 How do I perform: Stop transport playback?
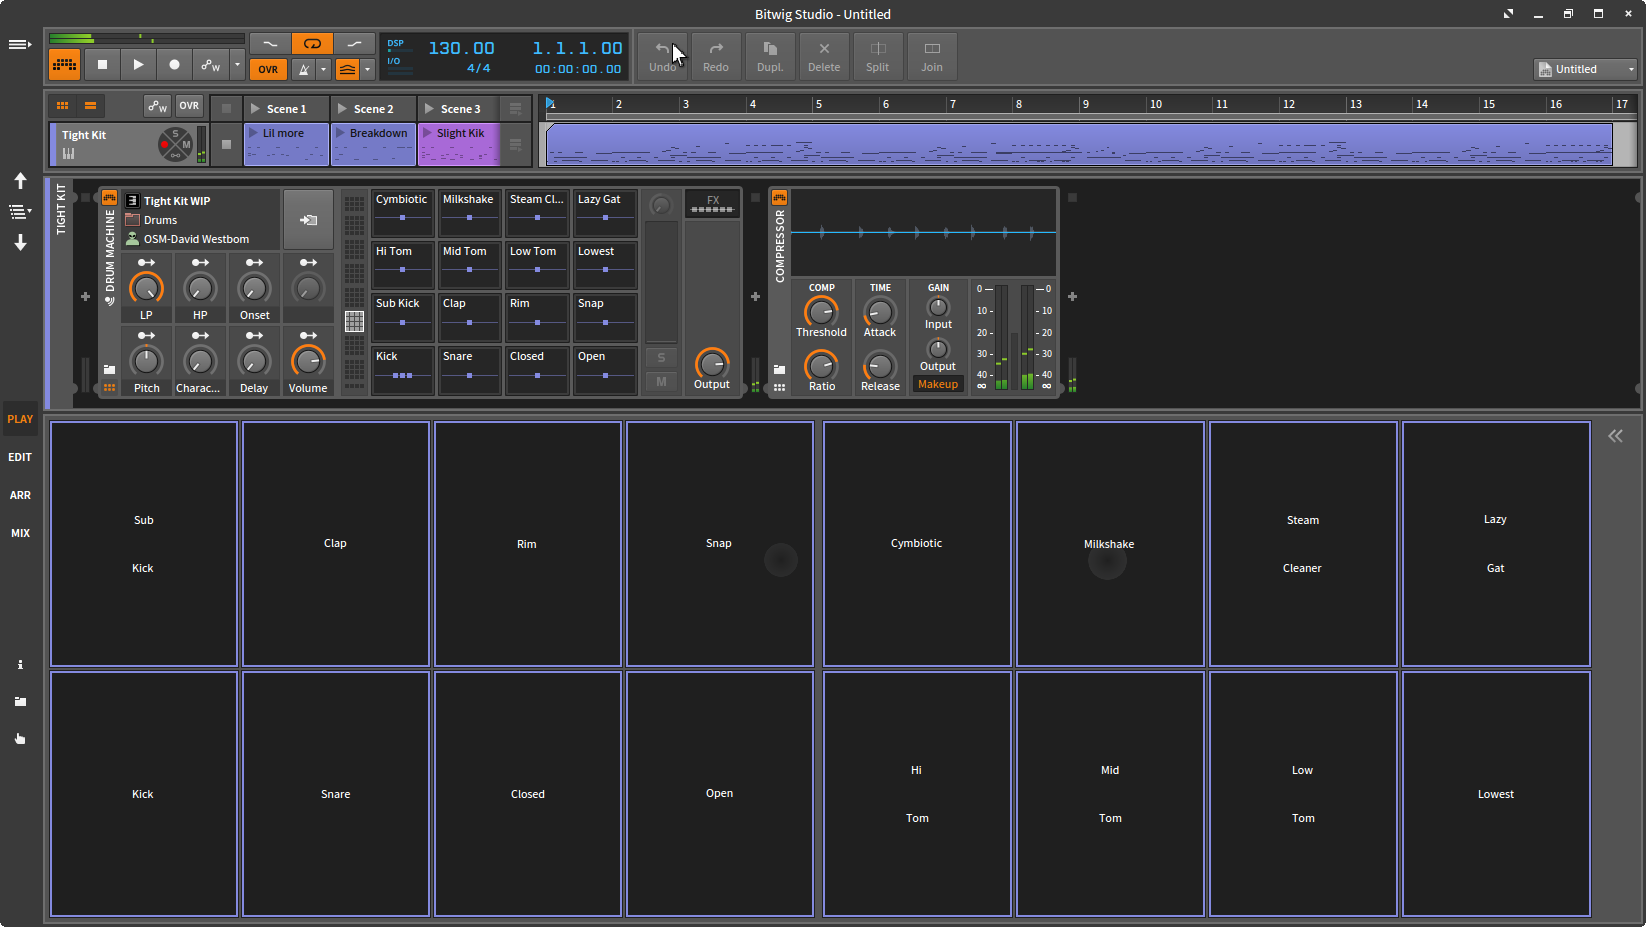102,65
